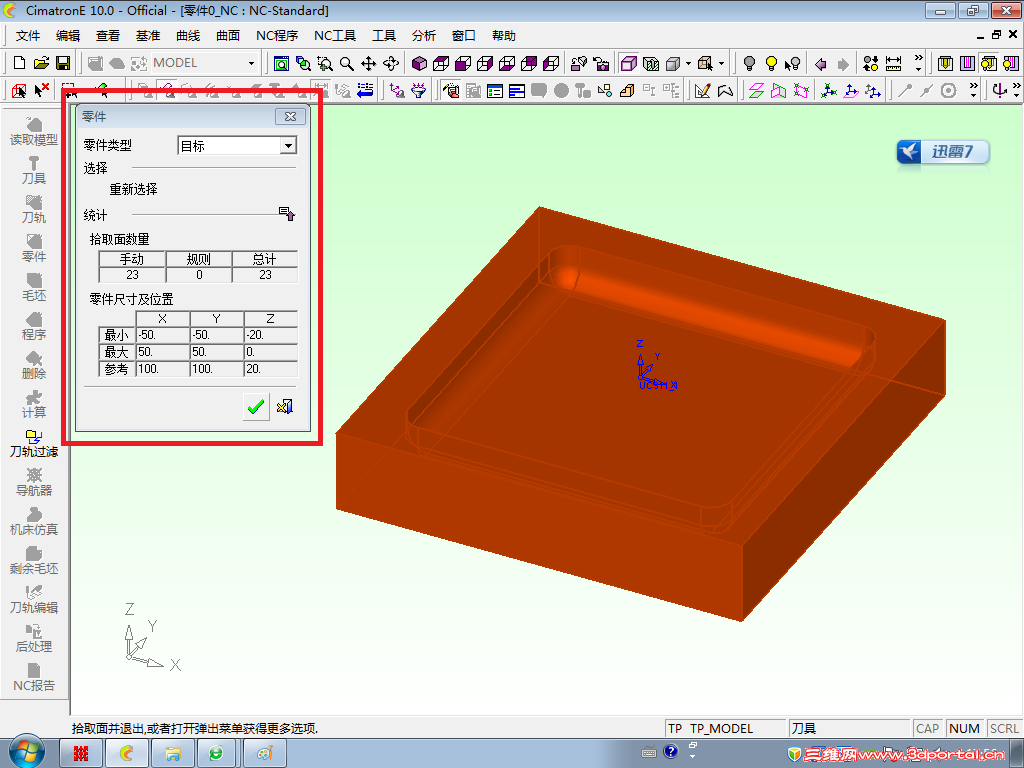Collapse the 统计 section arrow

287,214
